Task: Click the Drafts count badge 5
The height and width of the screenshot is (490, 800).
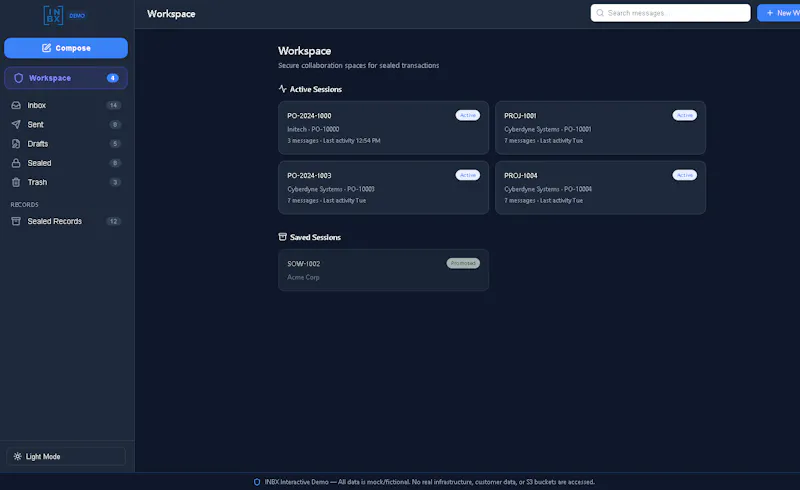Action: (x=115, y=144)
